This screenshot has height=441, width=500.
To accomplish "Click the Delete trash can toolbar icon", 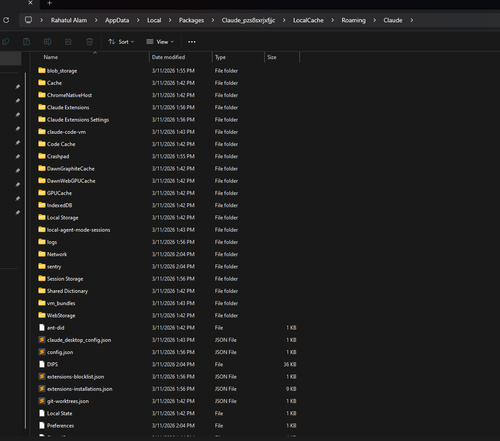I will click(x=89, y=42).
